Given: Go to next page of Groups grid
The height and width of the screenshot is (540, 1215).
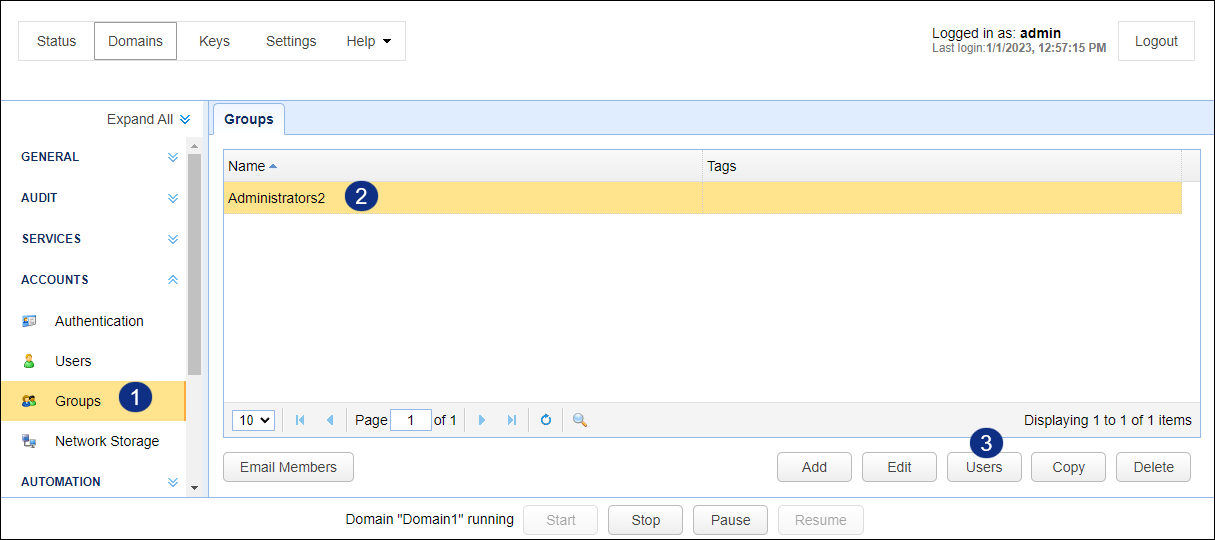Looking at the screenshot, I should point(482,420).
